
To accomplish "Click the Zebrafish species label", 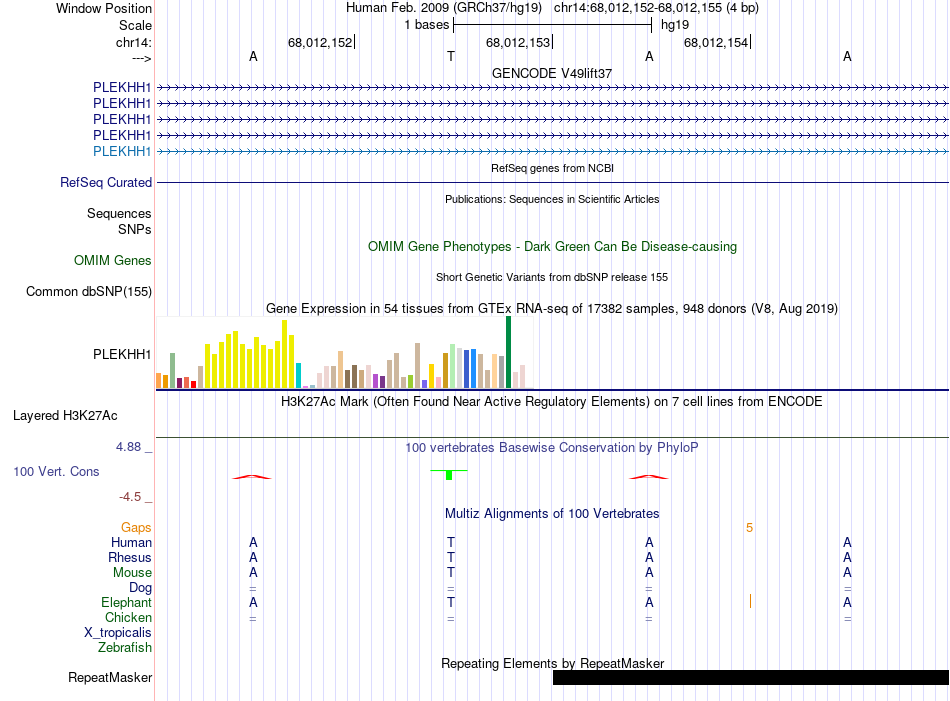I will pos(125,648).
